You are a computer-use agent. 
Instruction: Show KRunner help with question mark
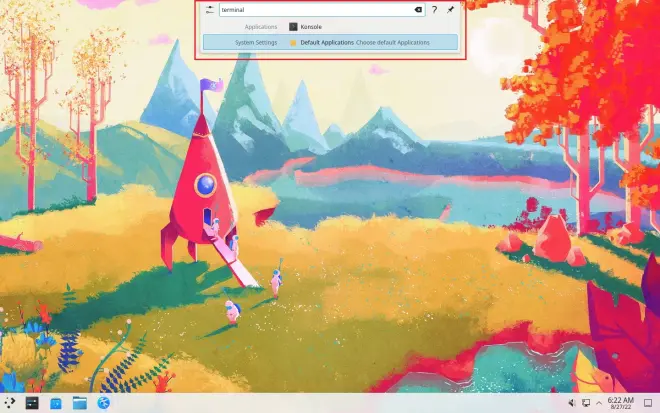(434, 10)
